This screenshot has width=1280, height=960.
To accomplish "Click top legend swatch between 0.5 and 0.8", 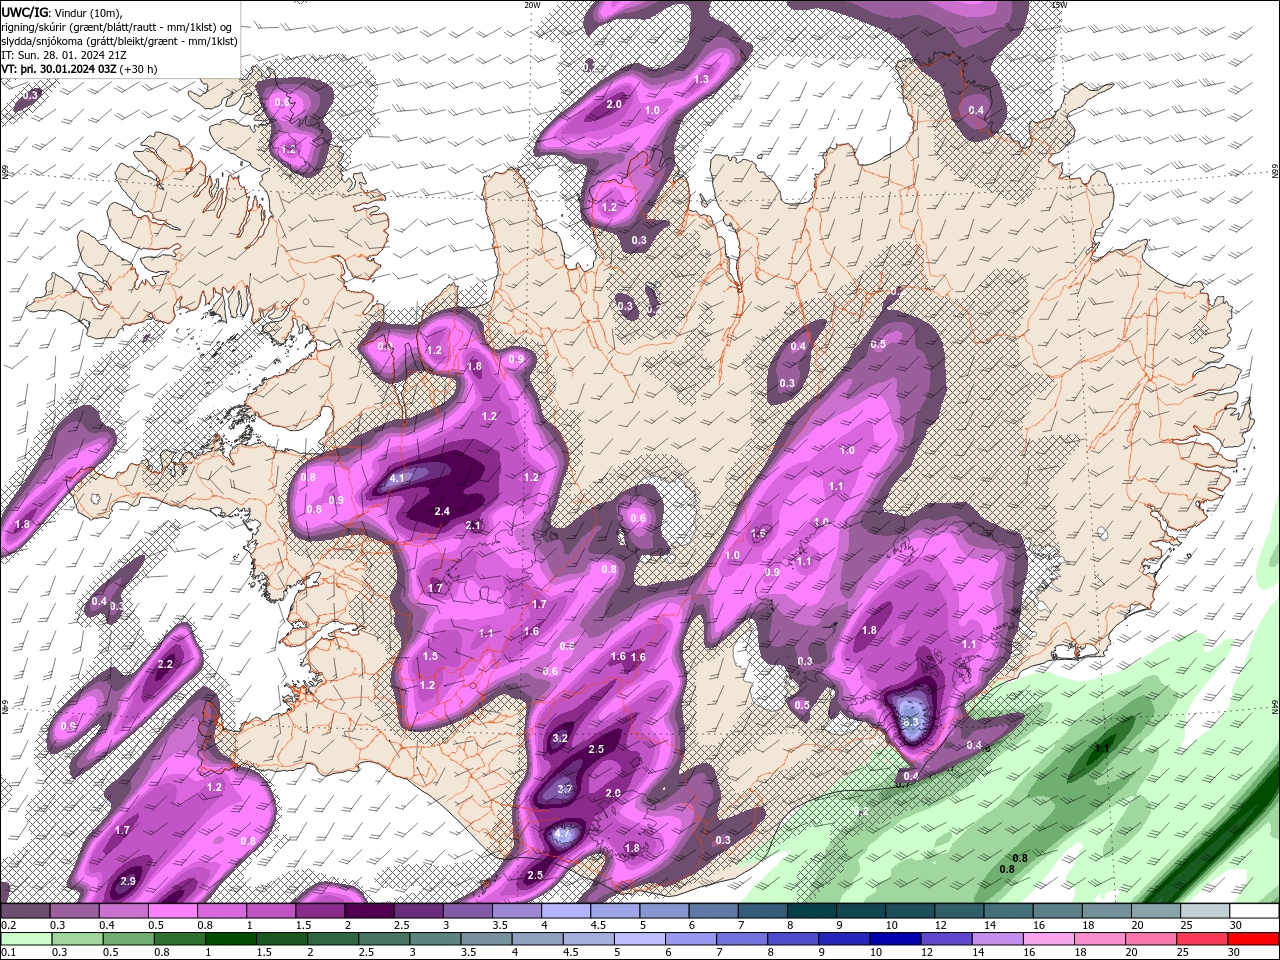I will (x=172, y=911).
